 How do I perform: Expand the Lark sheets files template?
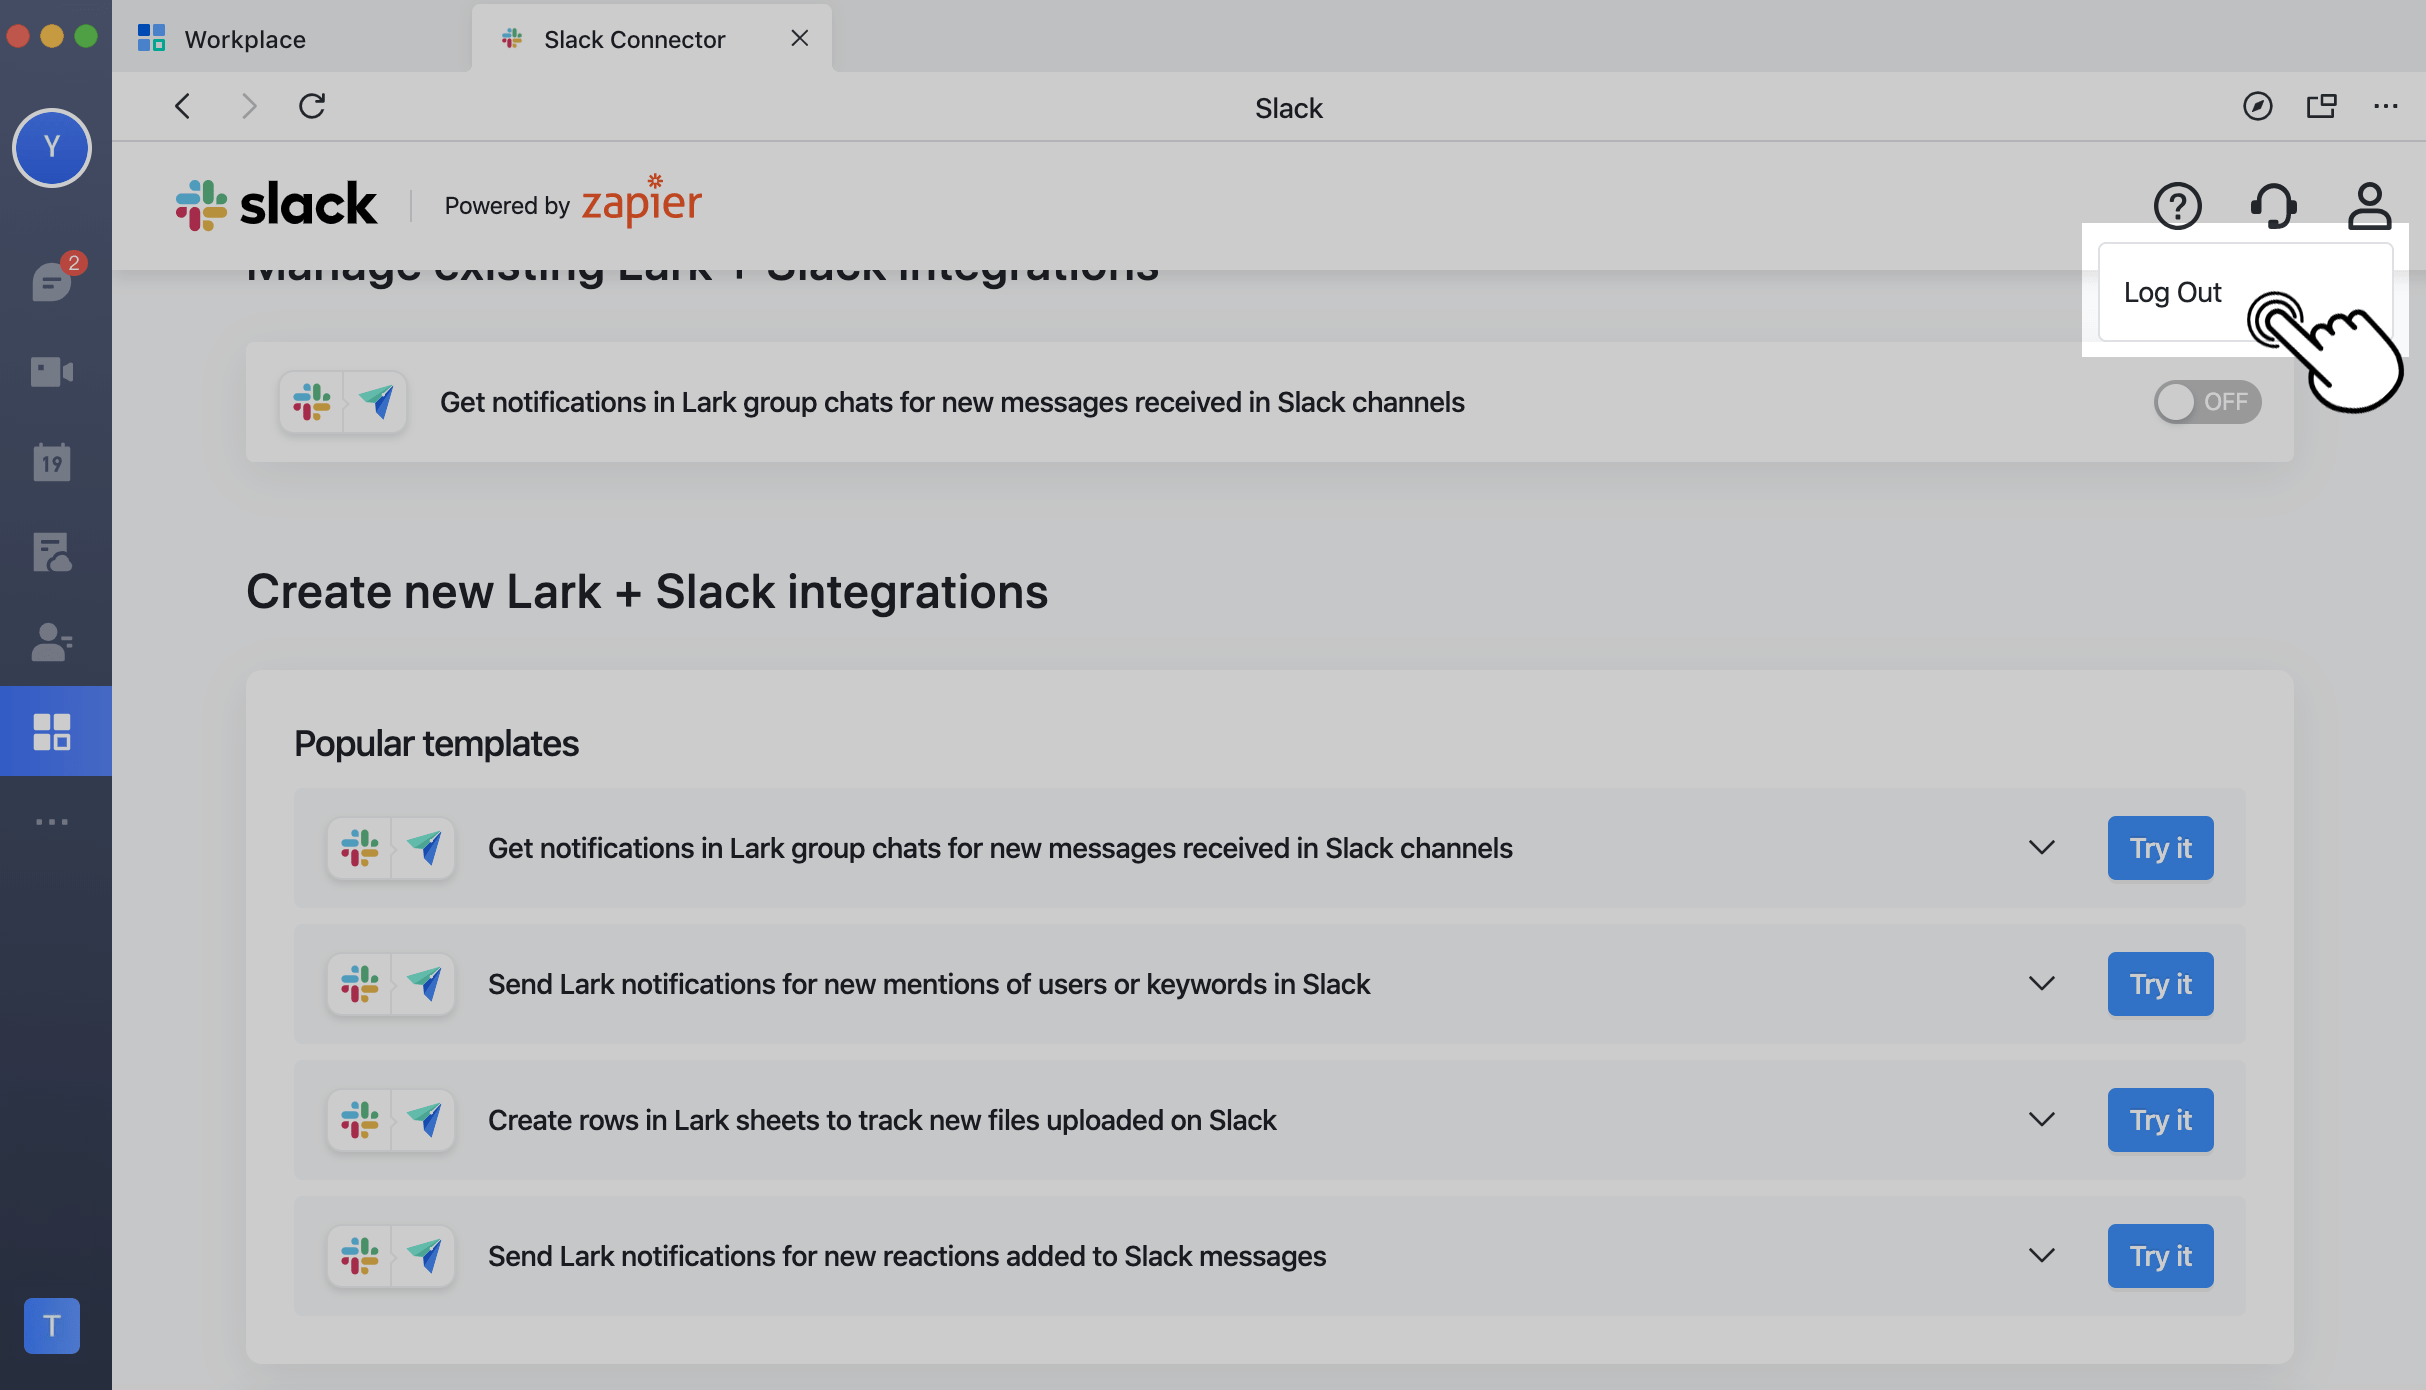2041,1120
